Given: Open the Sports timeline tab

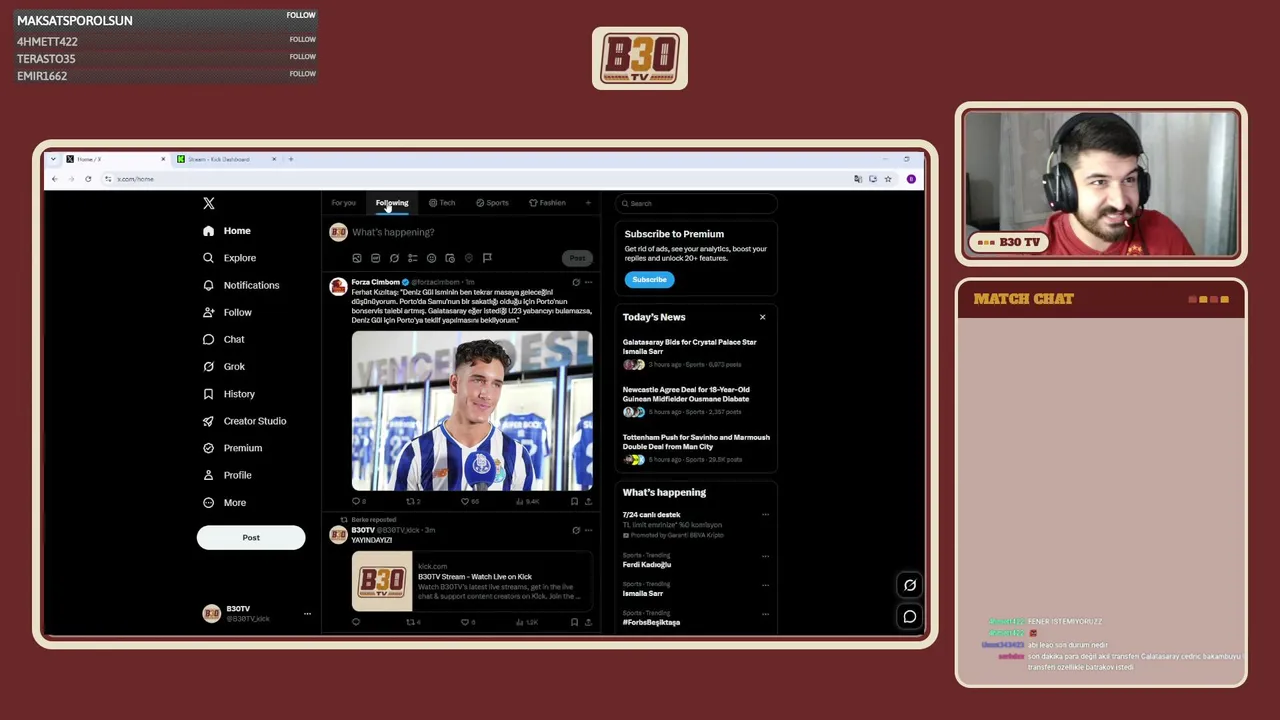Looking at the screenshot, I should point(492,203).
